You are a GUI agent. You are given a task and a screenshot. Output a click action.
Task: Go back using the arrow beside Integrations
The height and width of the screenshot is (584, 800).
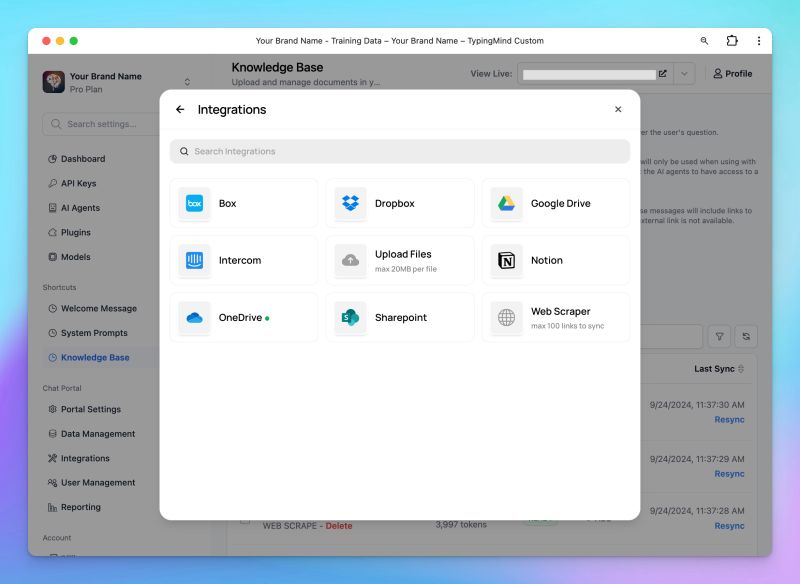(x=180, y=110)
